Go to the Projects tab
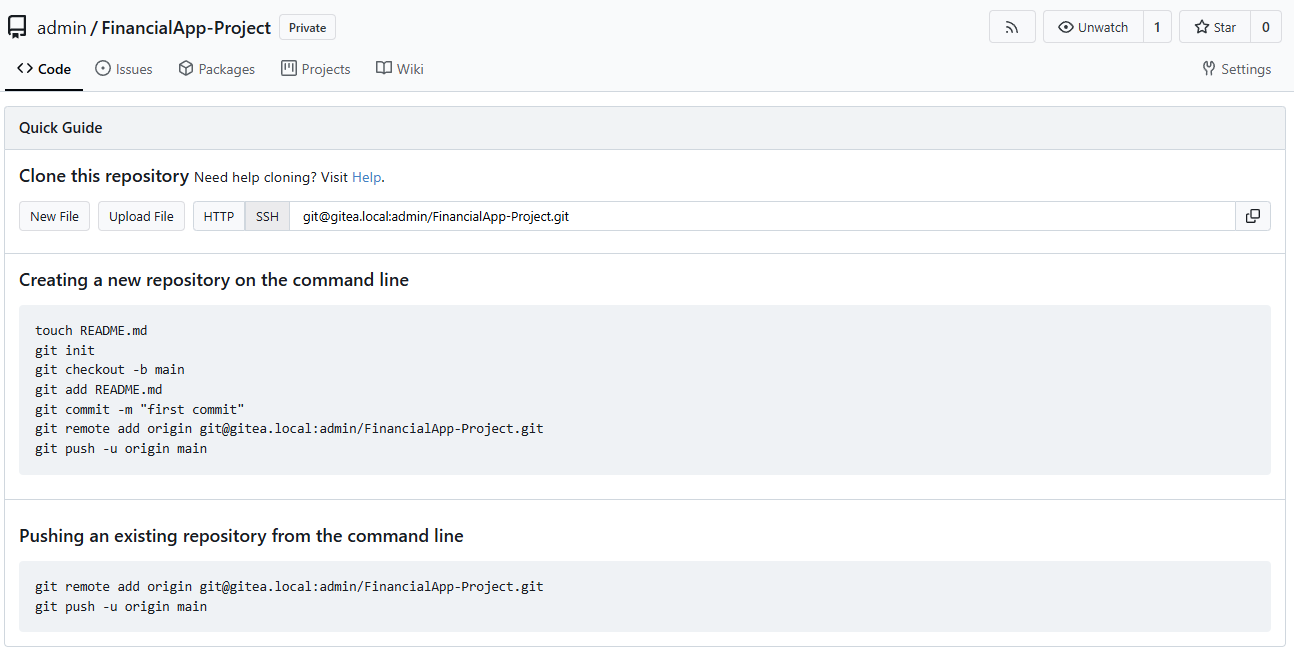1294x652 pixels. (315, 69)
